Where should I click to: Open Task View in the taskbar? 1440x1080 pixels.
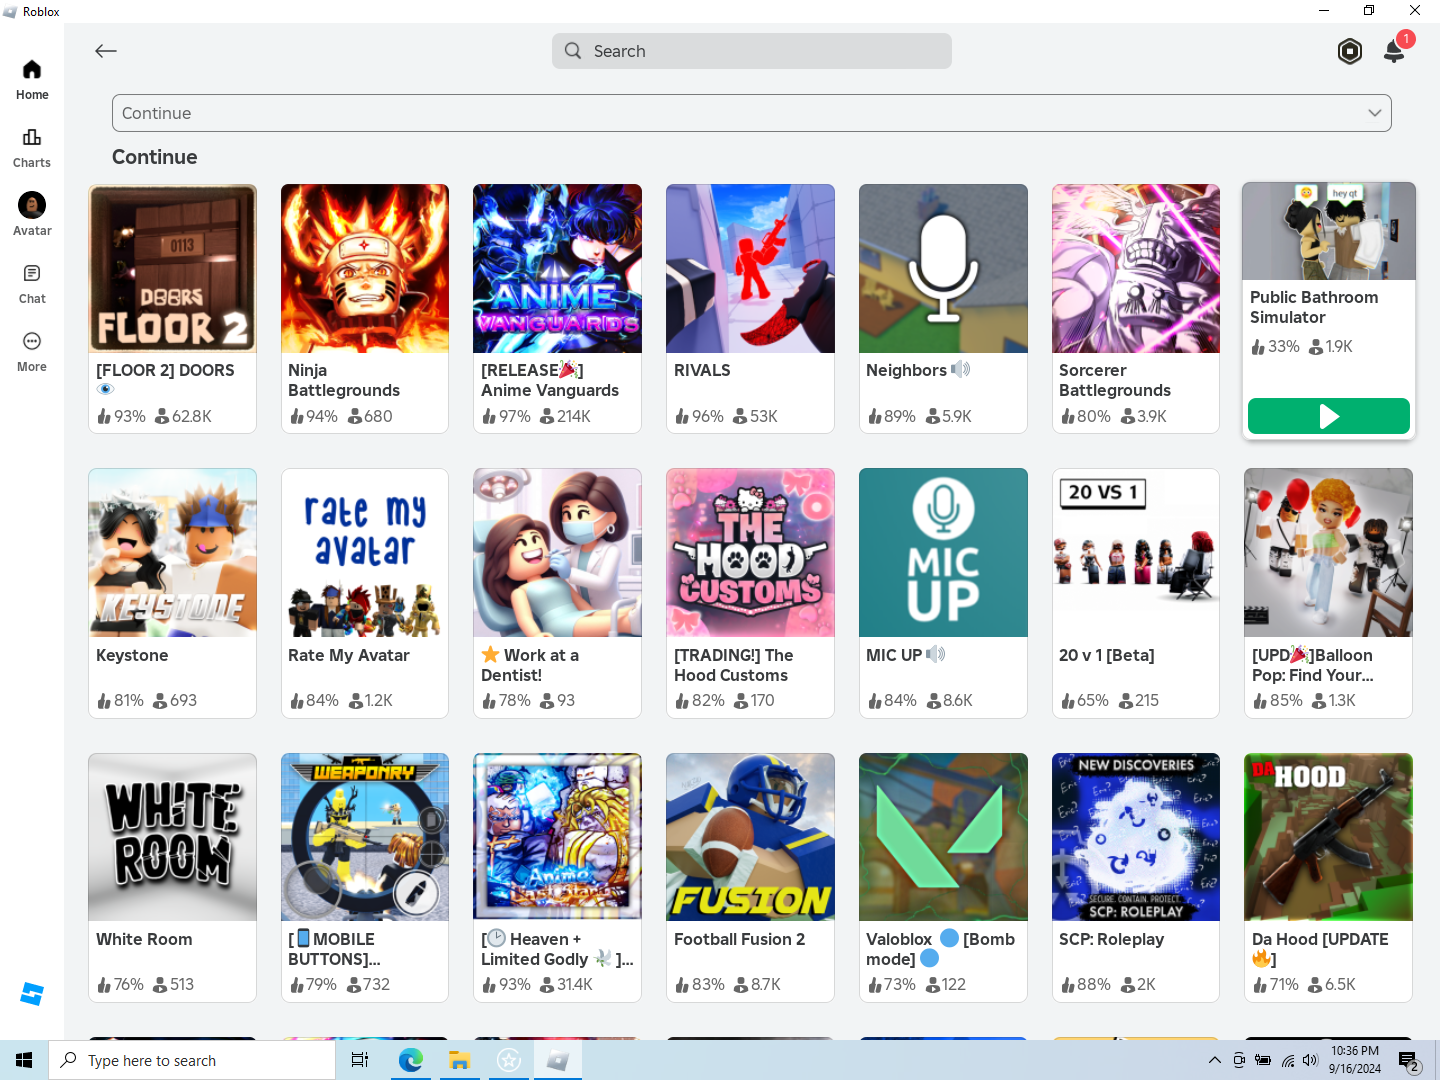(360, 1060)
